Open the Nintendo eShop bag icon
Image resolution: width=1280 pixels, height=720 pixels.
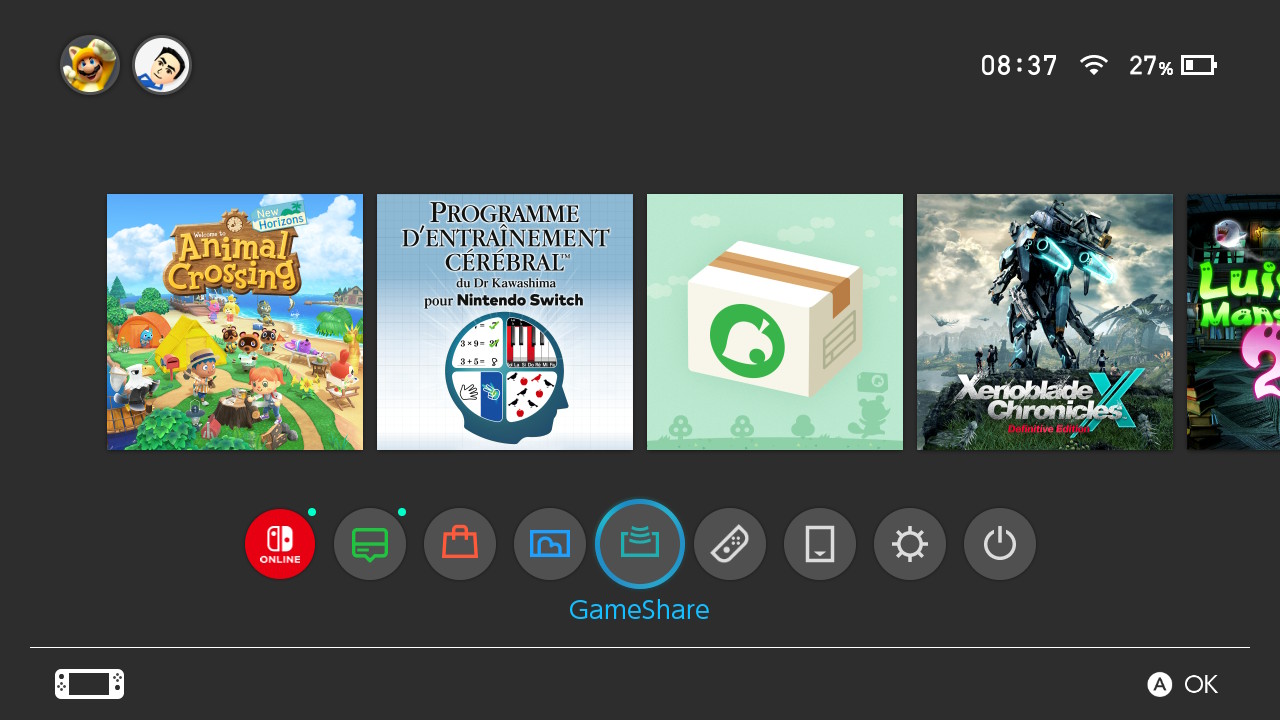[x=460, y=544]
